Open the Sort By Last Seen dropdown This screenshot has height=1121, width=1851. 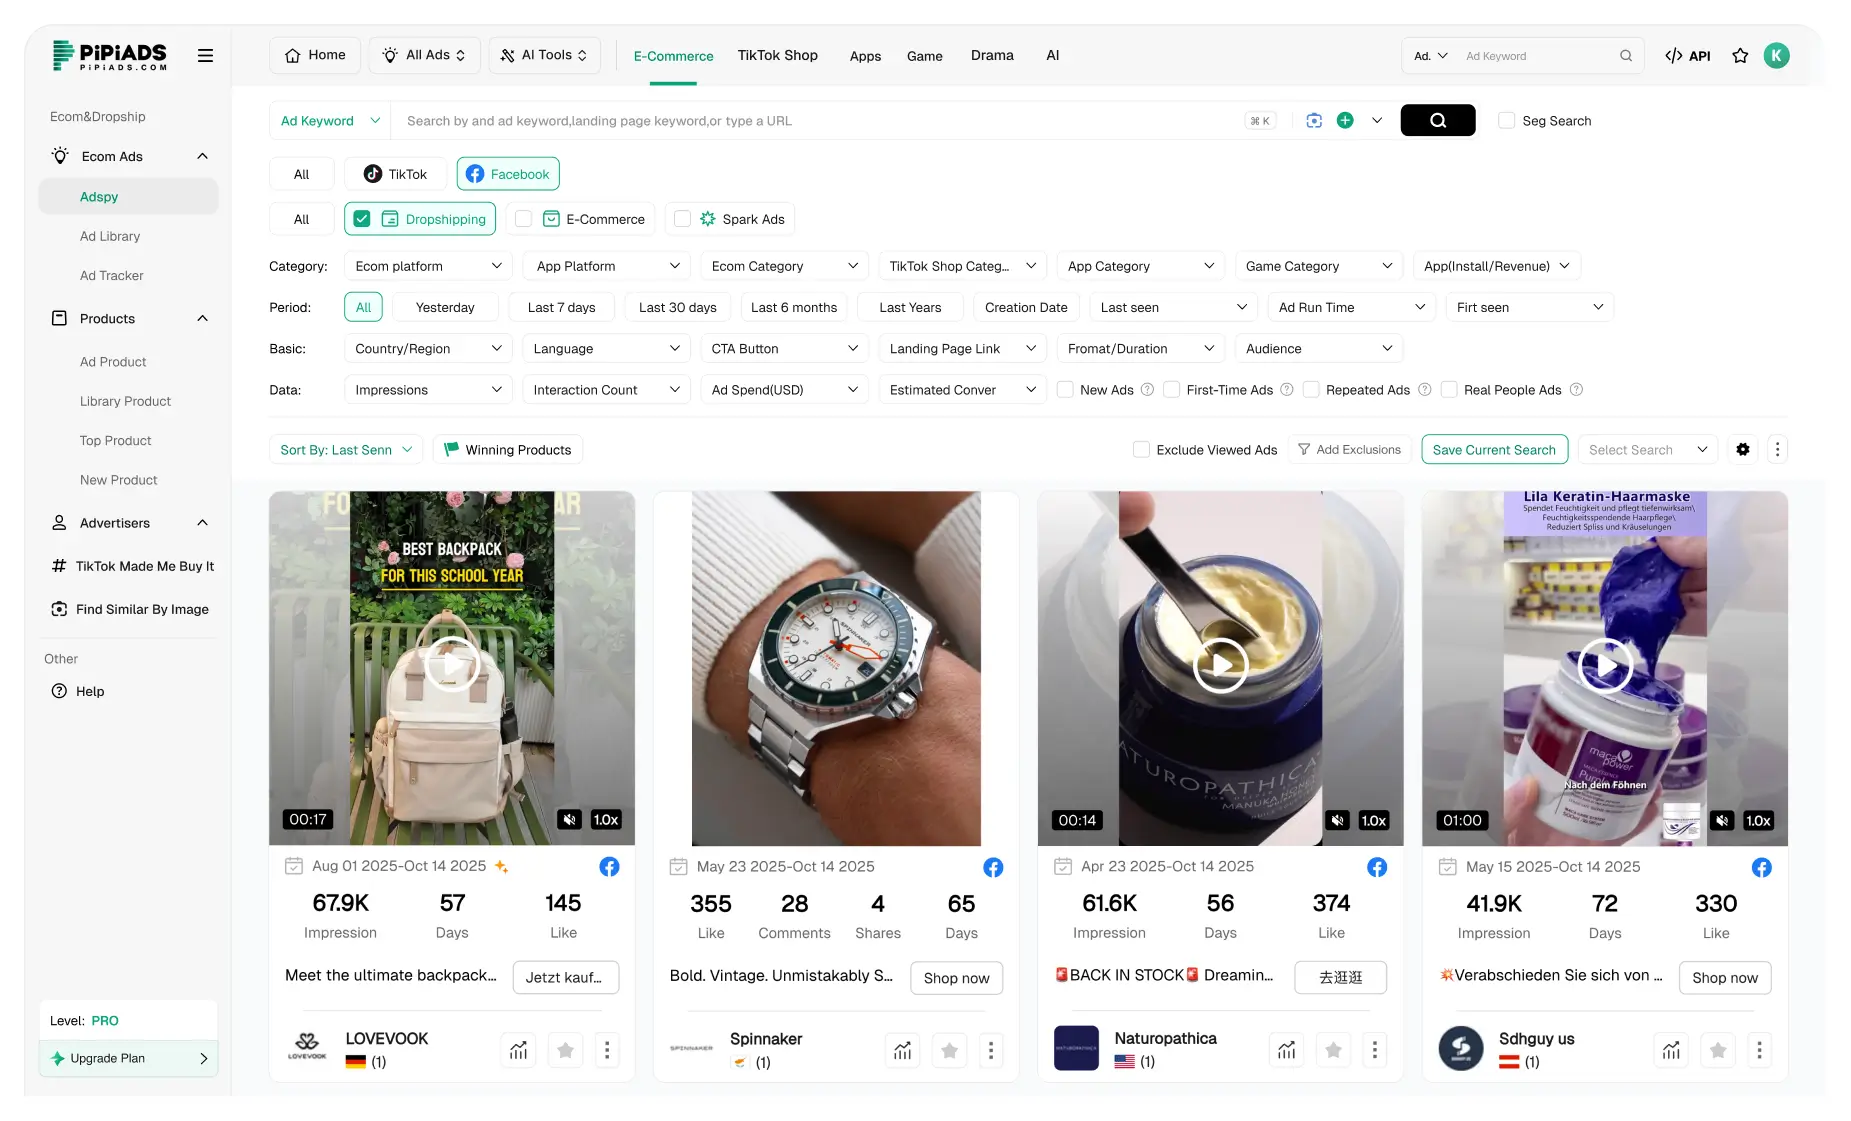[345, 449]
